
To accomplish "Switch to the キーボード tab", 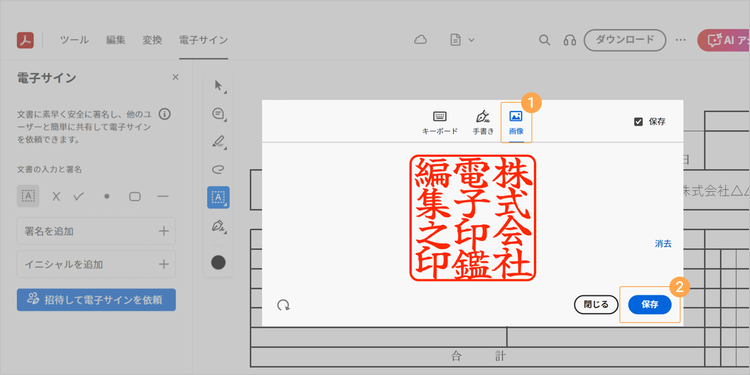I will pos(440,123).
